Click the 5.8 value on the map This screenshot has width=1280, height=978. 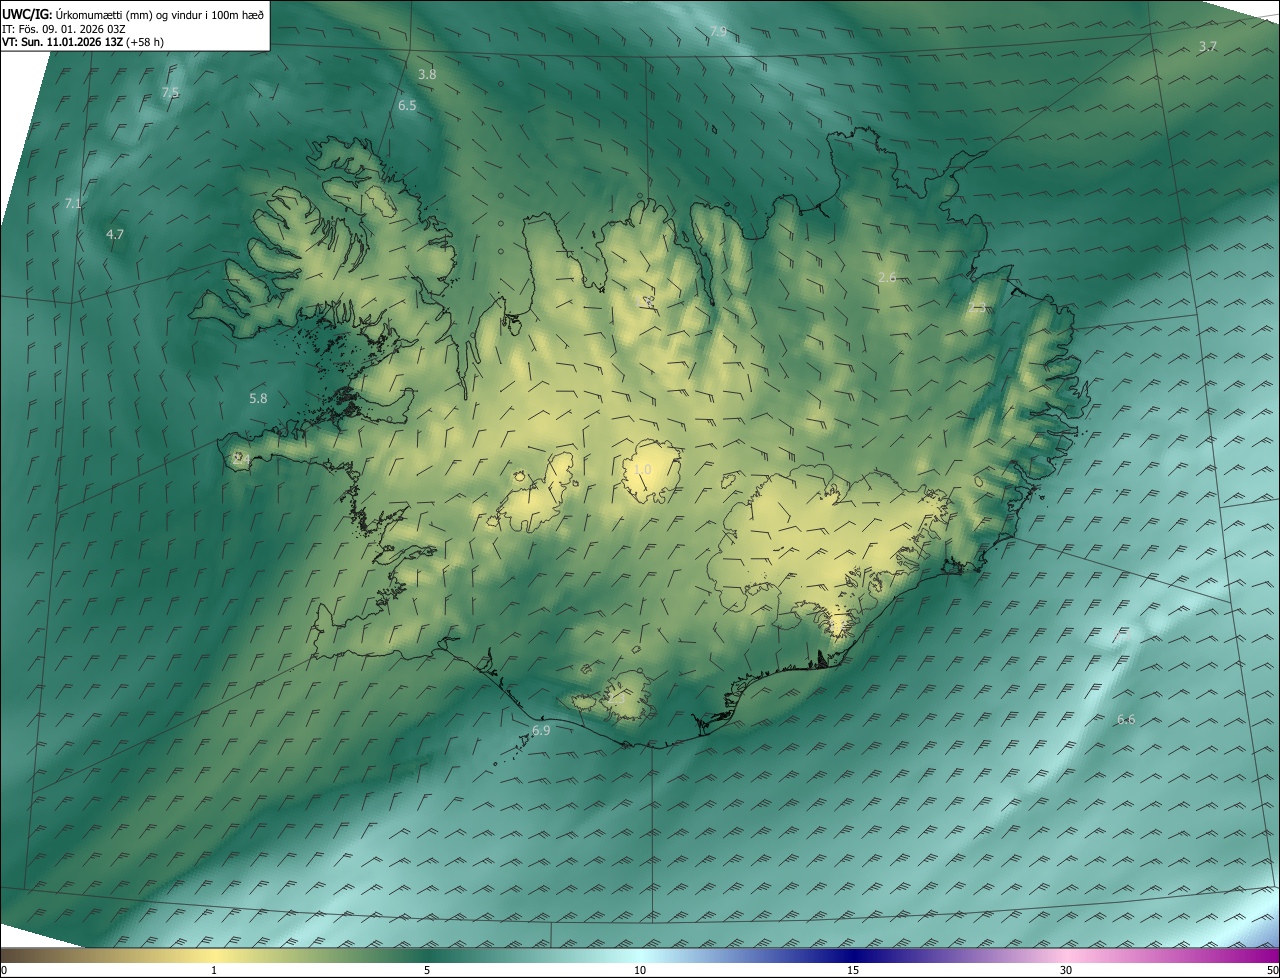coord(258,398)
